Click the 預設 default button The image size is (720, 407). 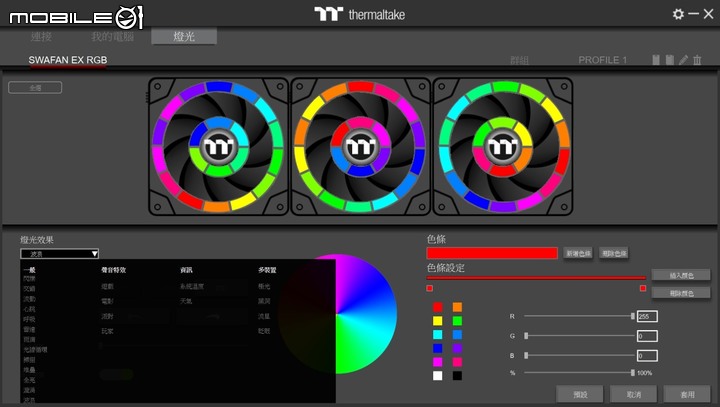click(x=580, y=394)
